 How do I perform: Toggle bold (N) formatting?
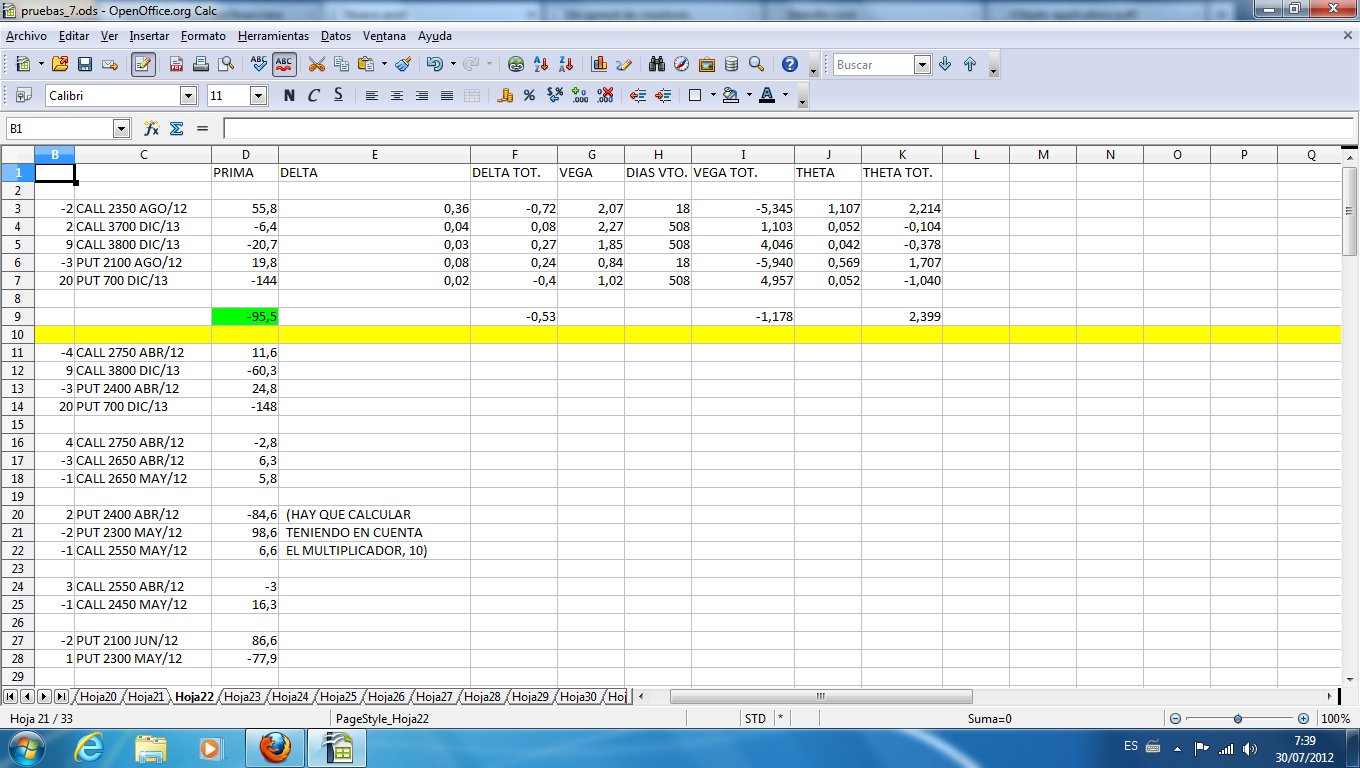click(289, 96)
